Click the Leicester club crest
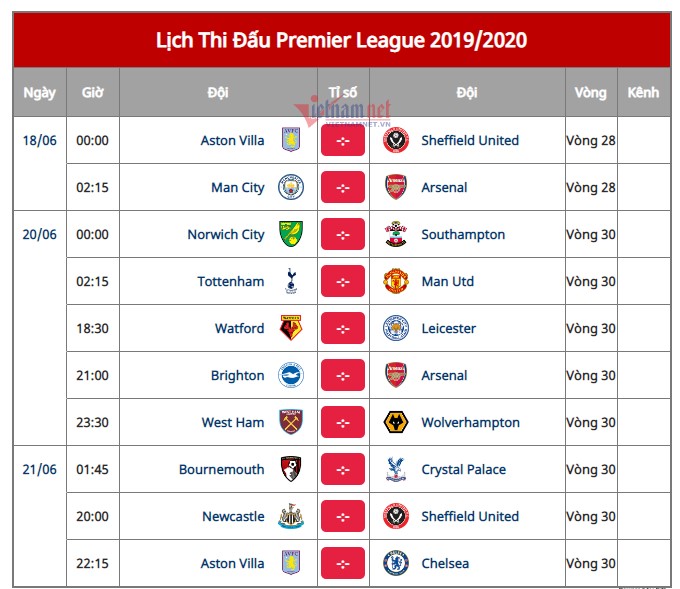The width and height of the screenshot is (680, 589). click(x=396, y=328)
